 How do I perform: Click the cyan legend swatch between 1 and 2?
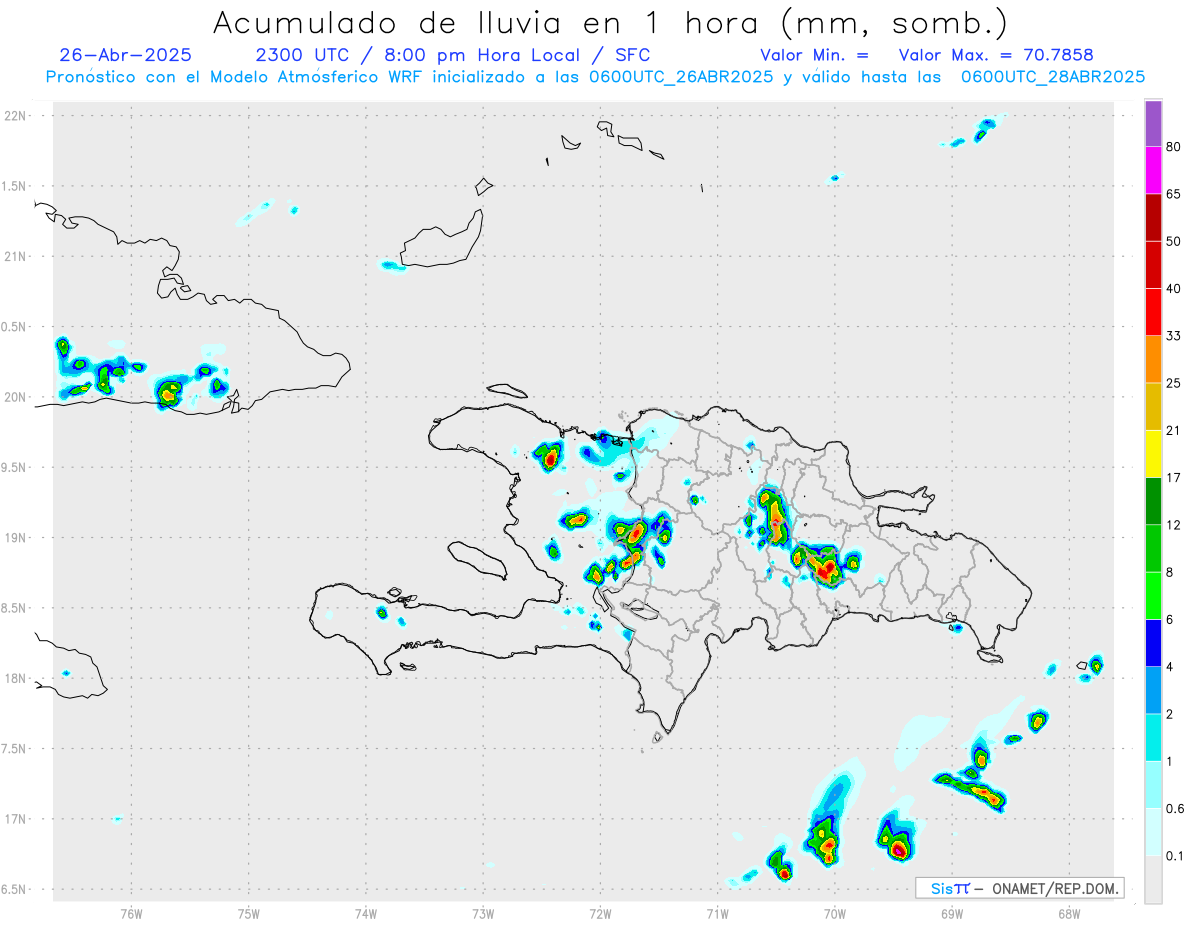pos(1153,737)
